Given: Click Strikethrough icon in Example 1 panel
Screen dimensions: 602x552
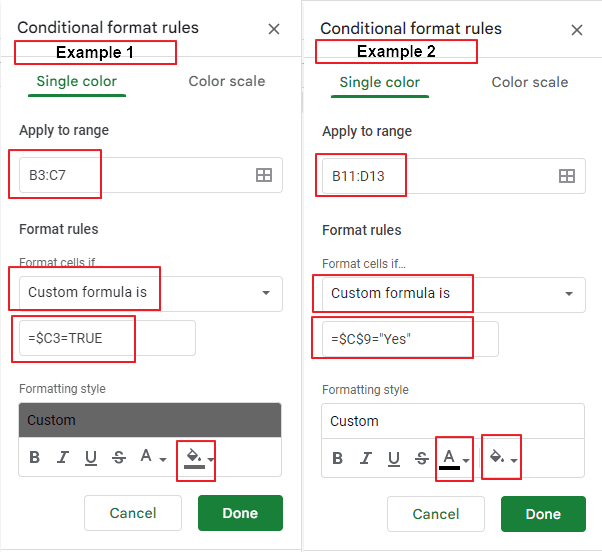Looking at the screenshot, I should 119,457.
